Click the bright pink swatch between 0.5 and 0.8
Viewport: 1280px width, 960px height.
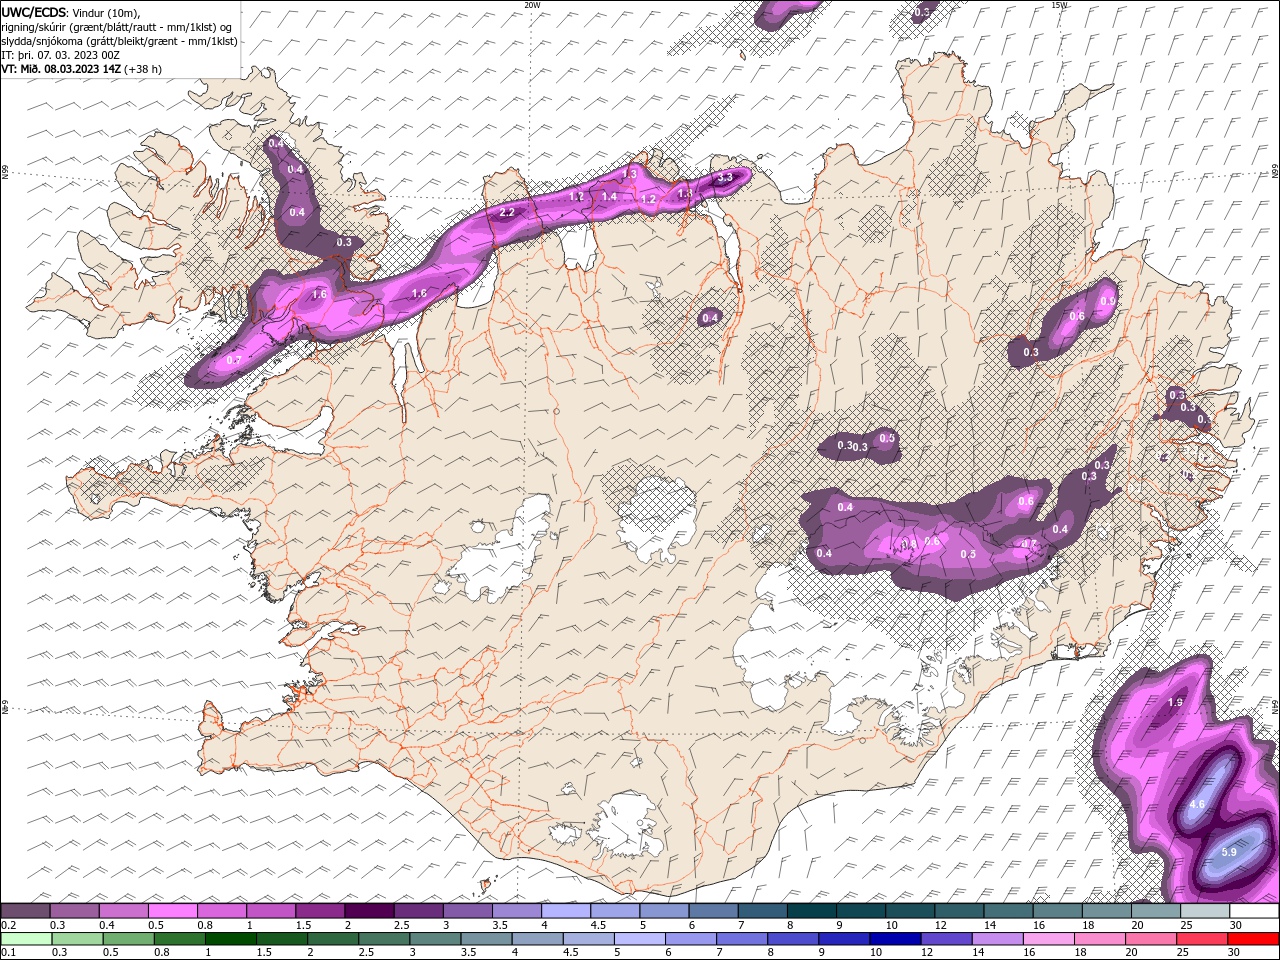tap(172, 911)
